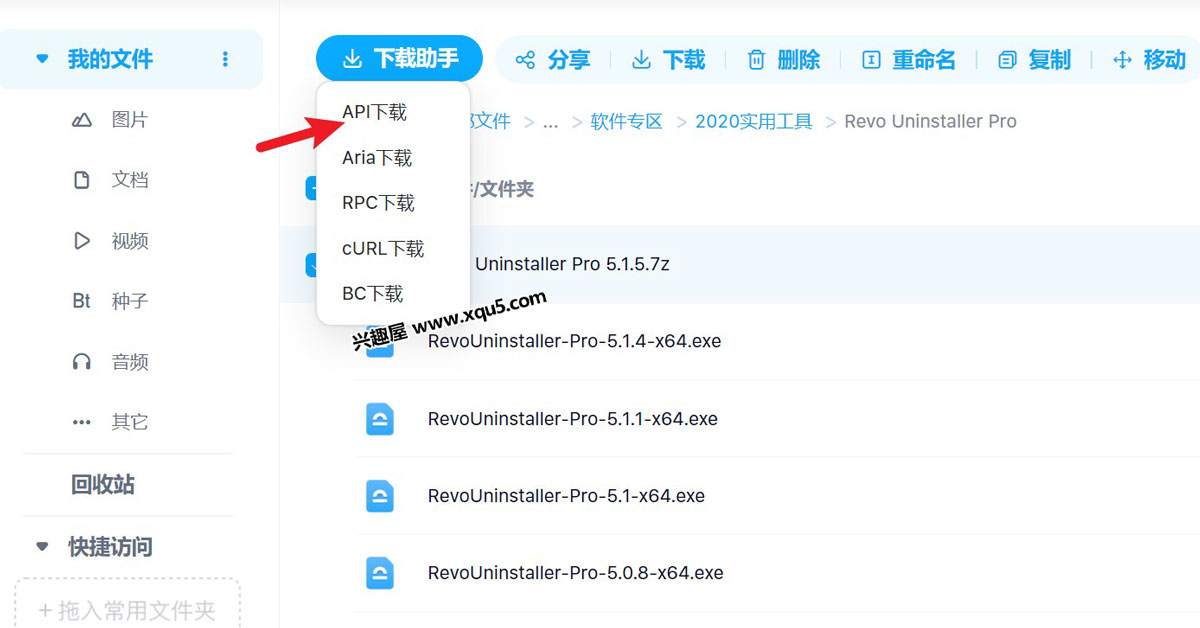
Task: Open 图片 pictures category in sidebar
Action: (110, 120)
